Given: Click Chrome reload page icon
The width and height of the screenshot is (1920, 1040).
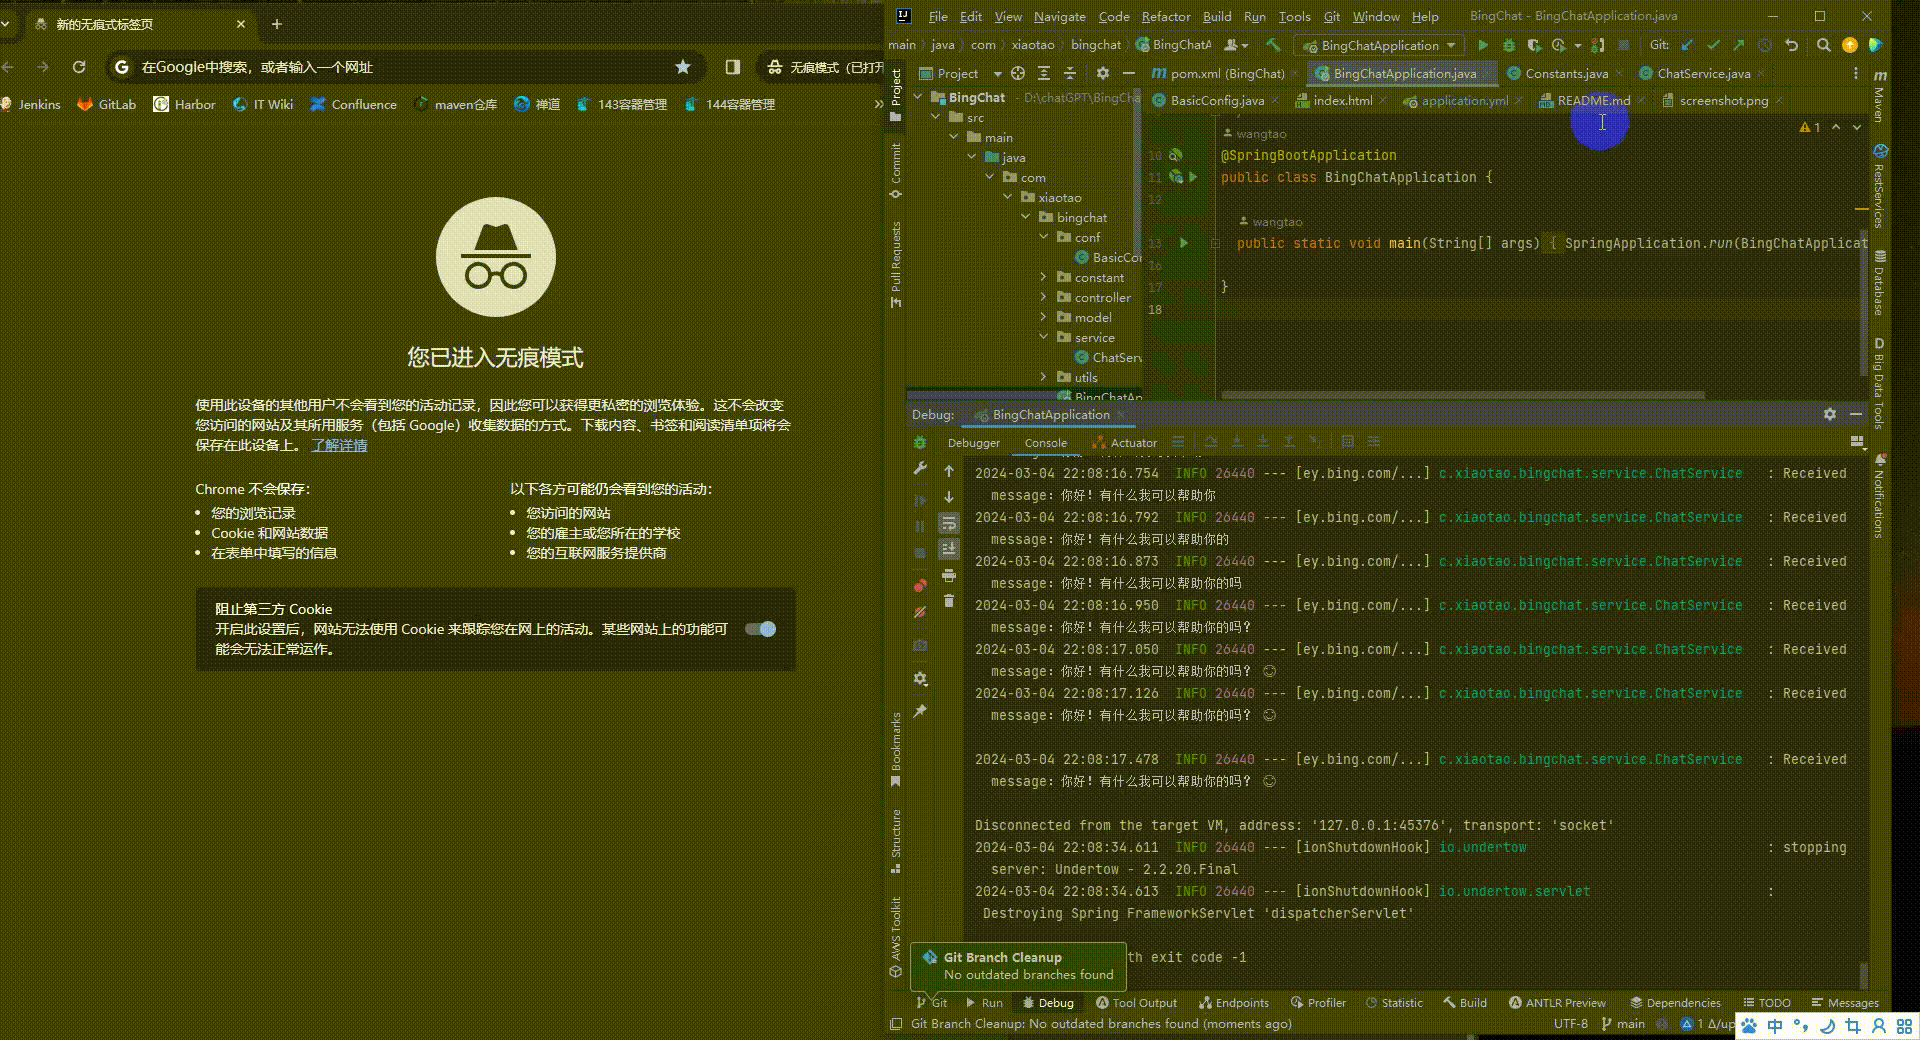Looking at the screenshot, I should pyautogui.click(x=79, y=67).
